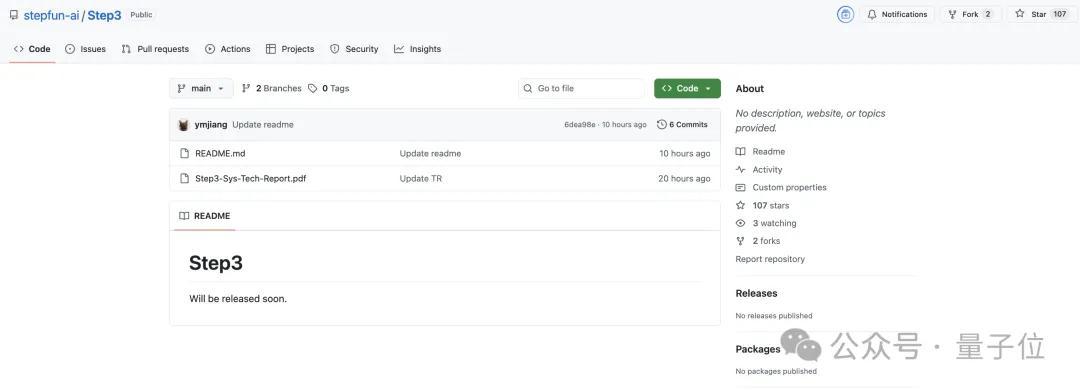The image size is (1080, 390).
Task: Open ymjiang's avatar in commit row
Action: click(x=184, y=125)
